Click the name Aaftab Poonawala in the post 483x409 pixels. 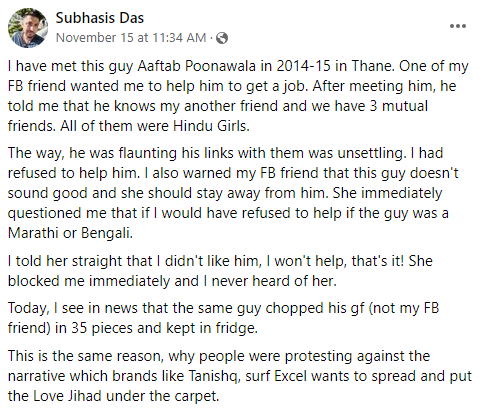(196, 66)
